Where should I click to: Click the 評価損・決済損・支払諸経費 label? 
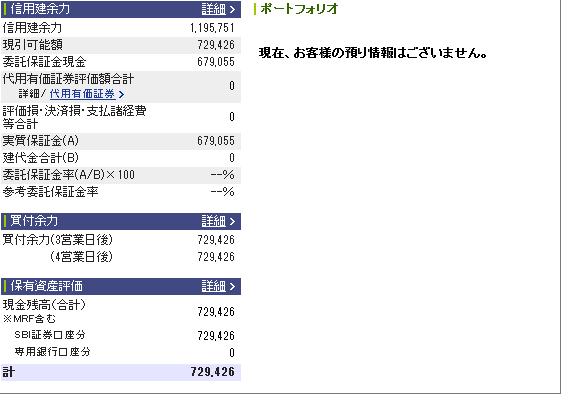coord(74,111)
